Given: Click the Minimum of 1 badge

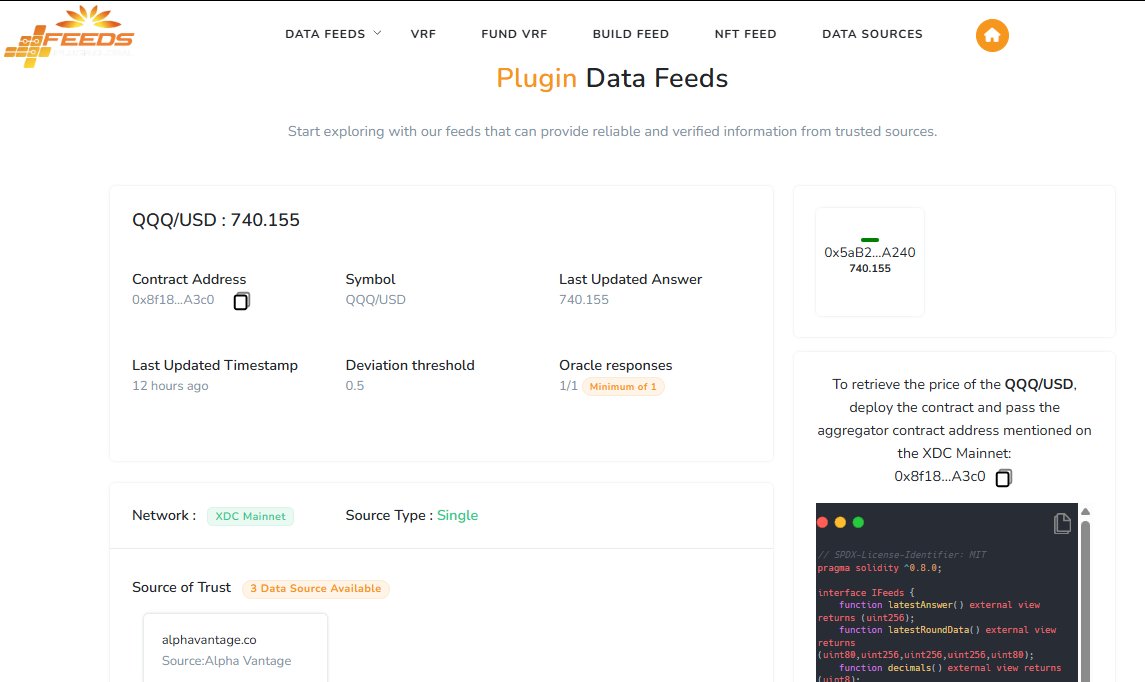Looking at the screenshot, I should tap(623, 386).
